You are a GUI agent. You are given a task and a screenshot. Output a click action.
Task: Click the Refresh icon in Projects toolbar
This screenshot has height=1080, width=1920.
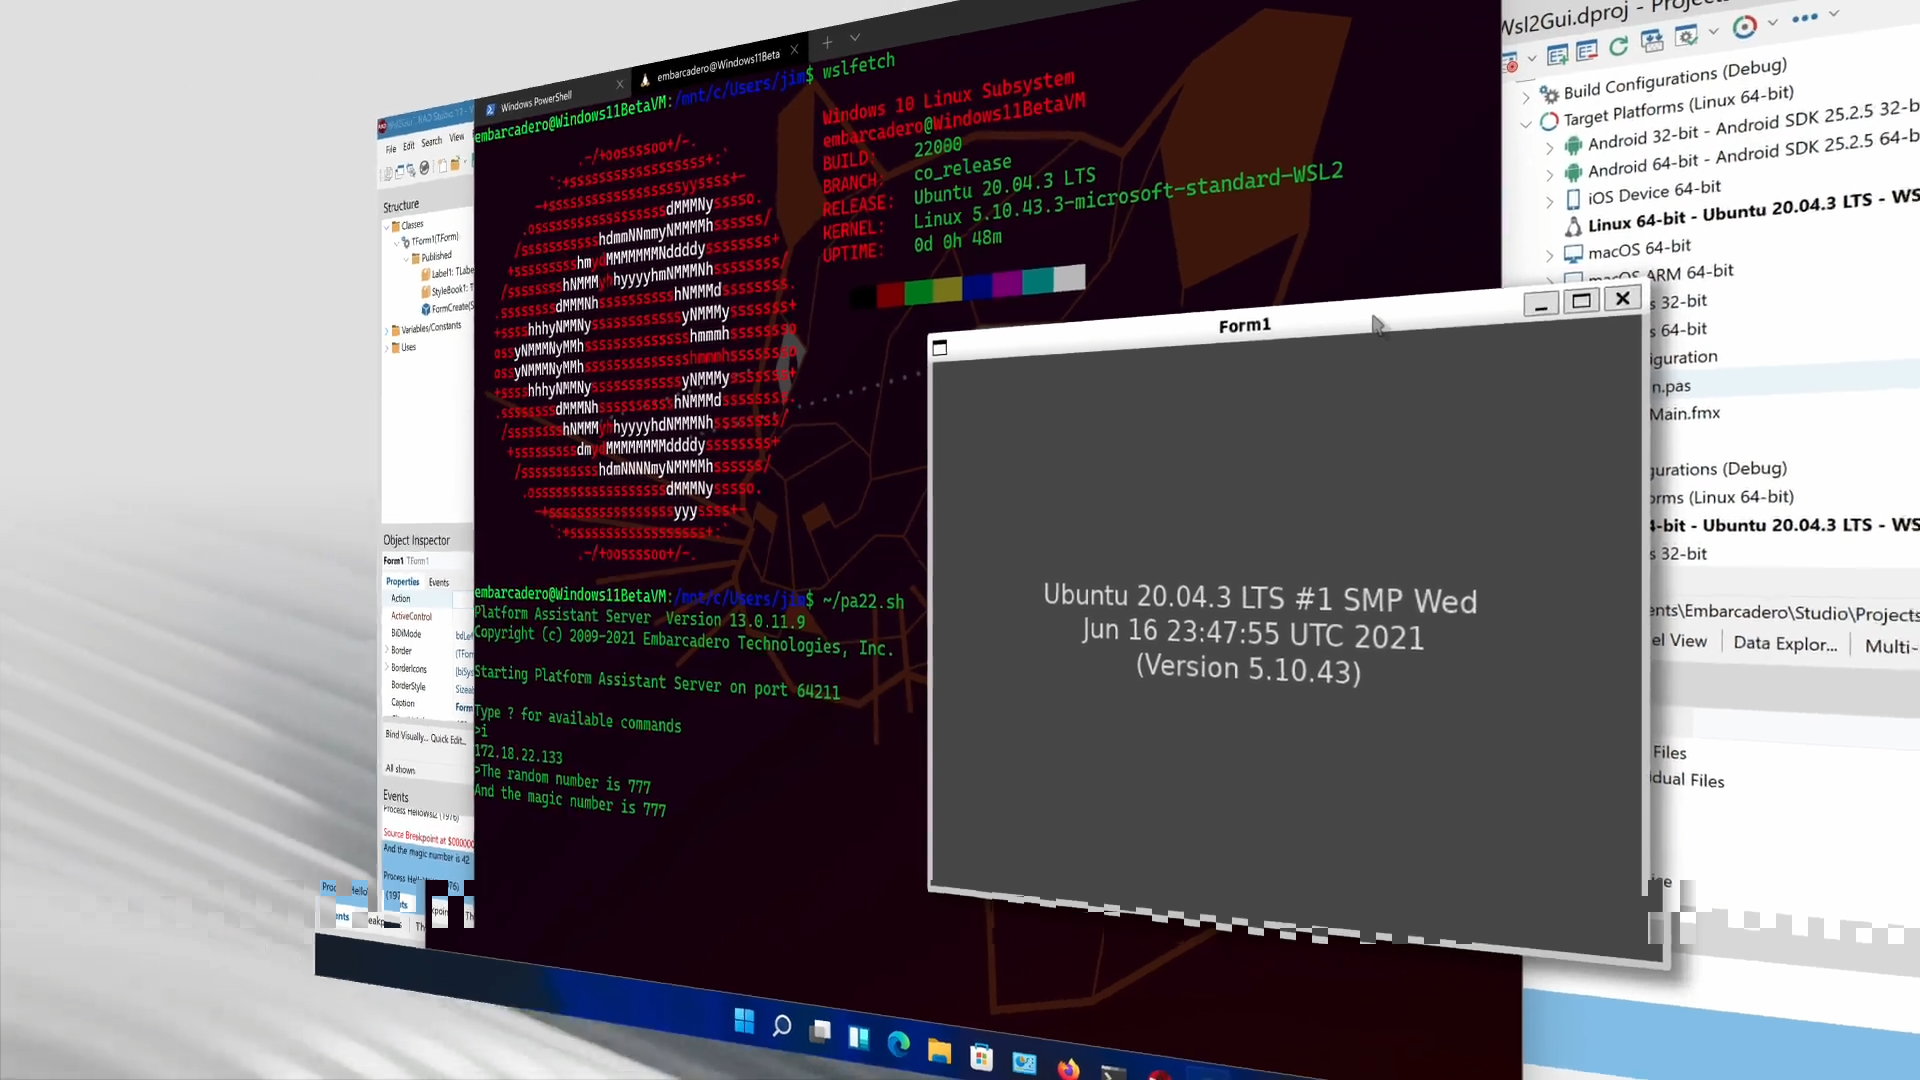(x=1618, y=46)
